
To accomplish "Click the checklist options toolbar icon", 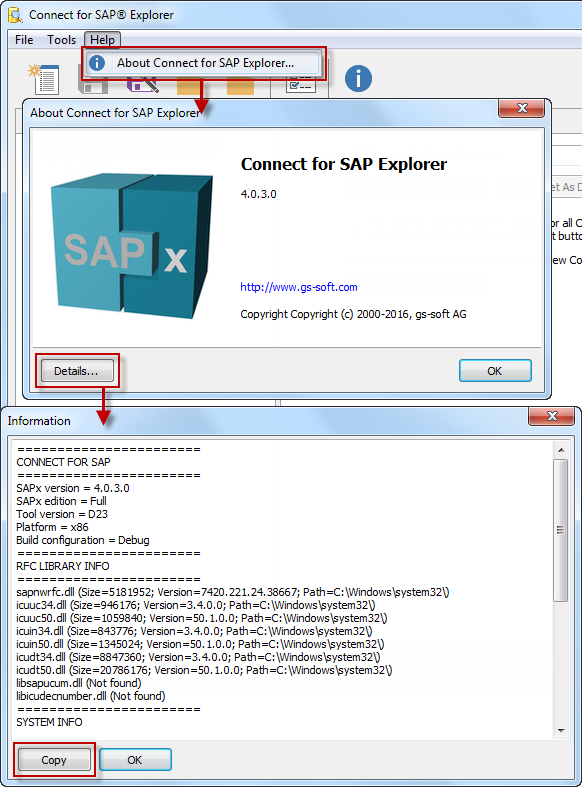I will (x=301, y=85).
